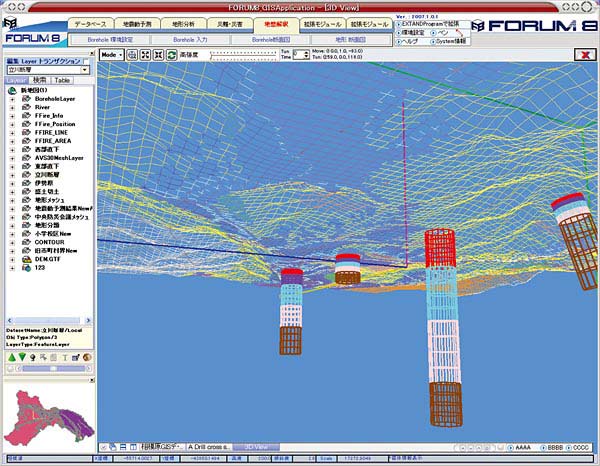
Task: Click the overview map thumbnail
Action: pyautogui.click(x=49, y=416)
